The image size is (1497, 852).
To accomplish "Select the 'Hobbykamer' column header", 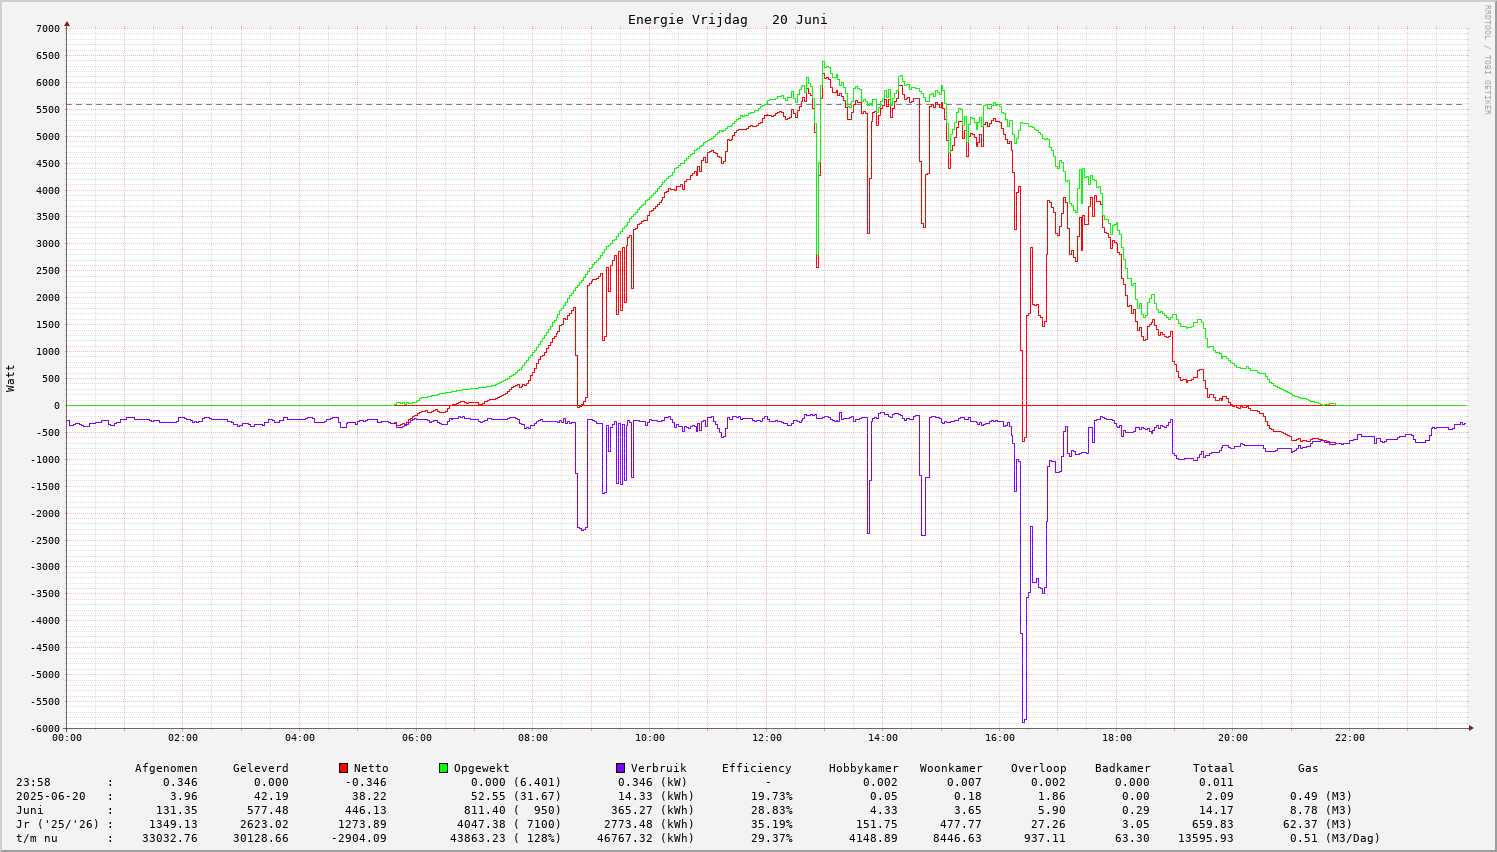I will point(863,768).
